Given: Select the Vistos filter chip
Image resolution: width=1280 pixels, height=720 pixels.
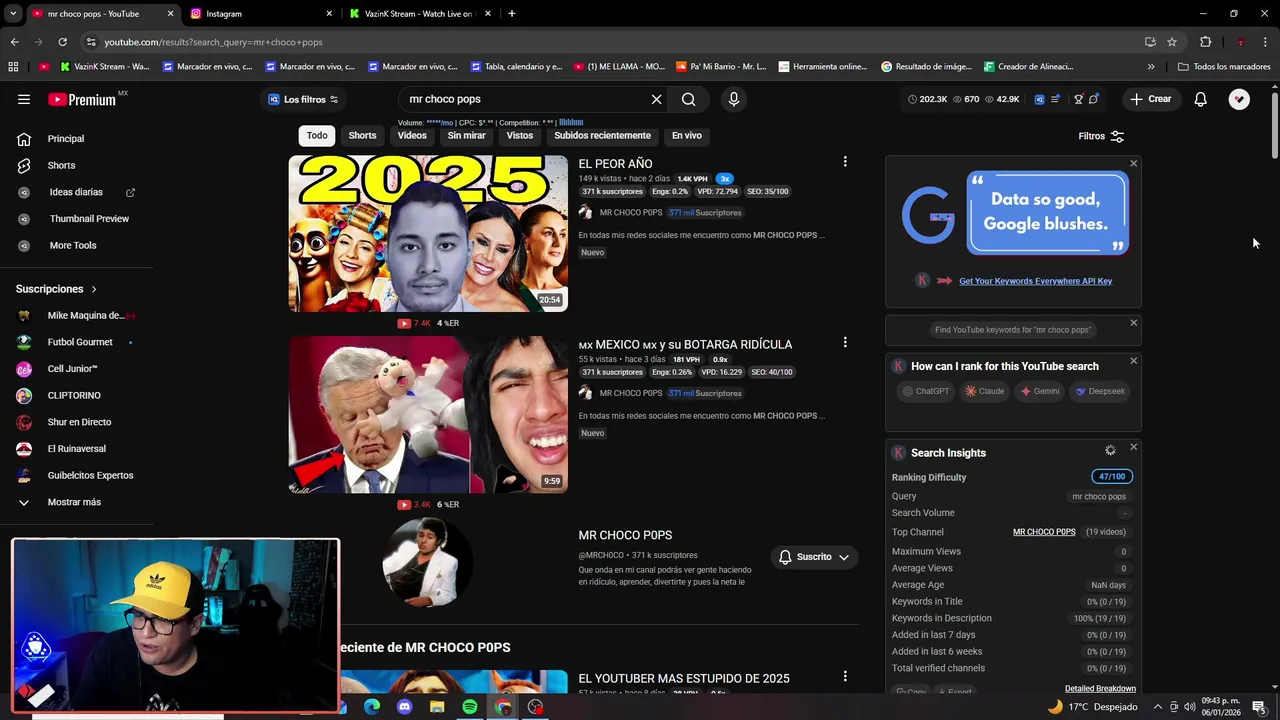Looking at the screenshot, I should click(520, 136).
